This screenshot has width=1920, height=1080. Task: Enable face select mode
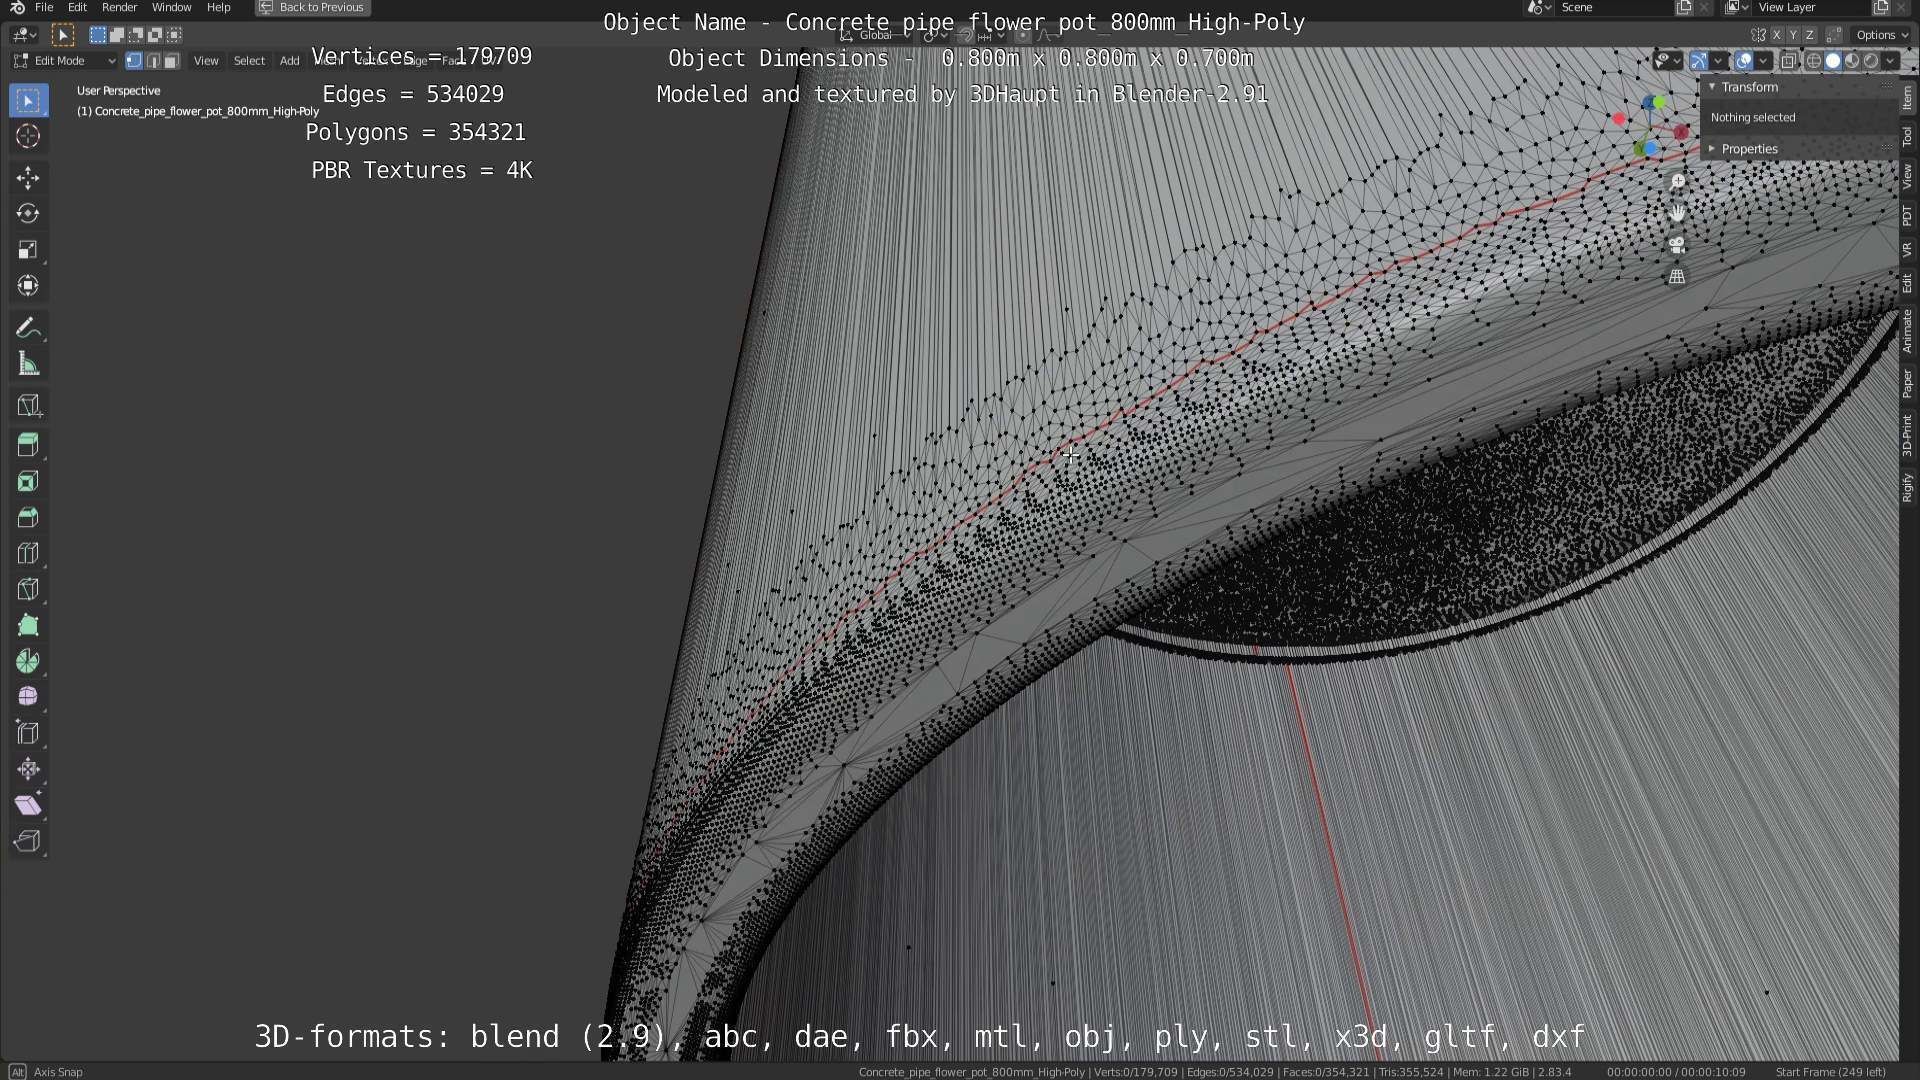[x=171, y=61]
